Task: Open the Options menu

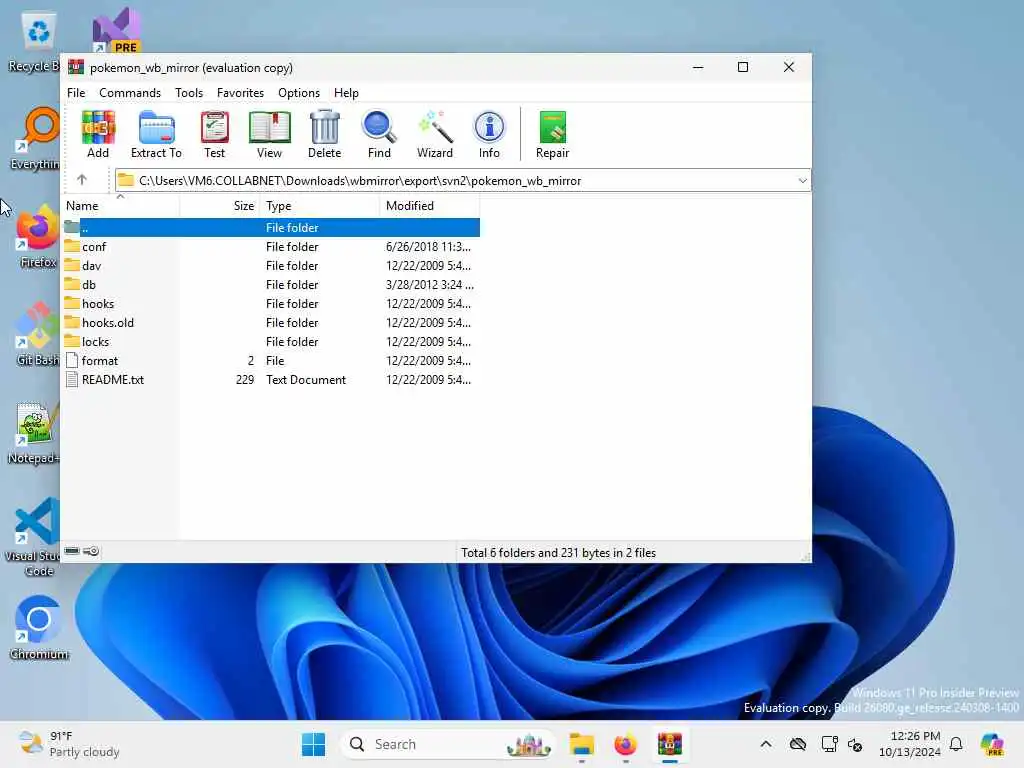Action: pos(299,93)
